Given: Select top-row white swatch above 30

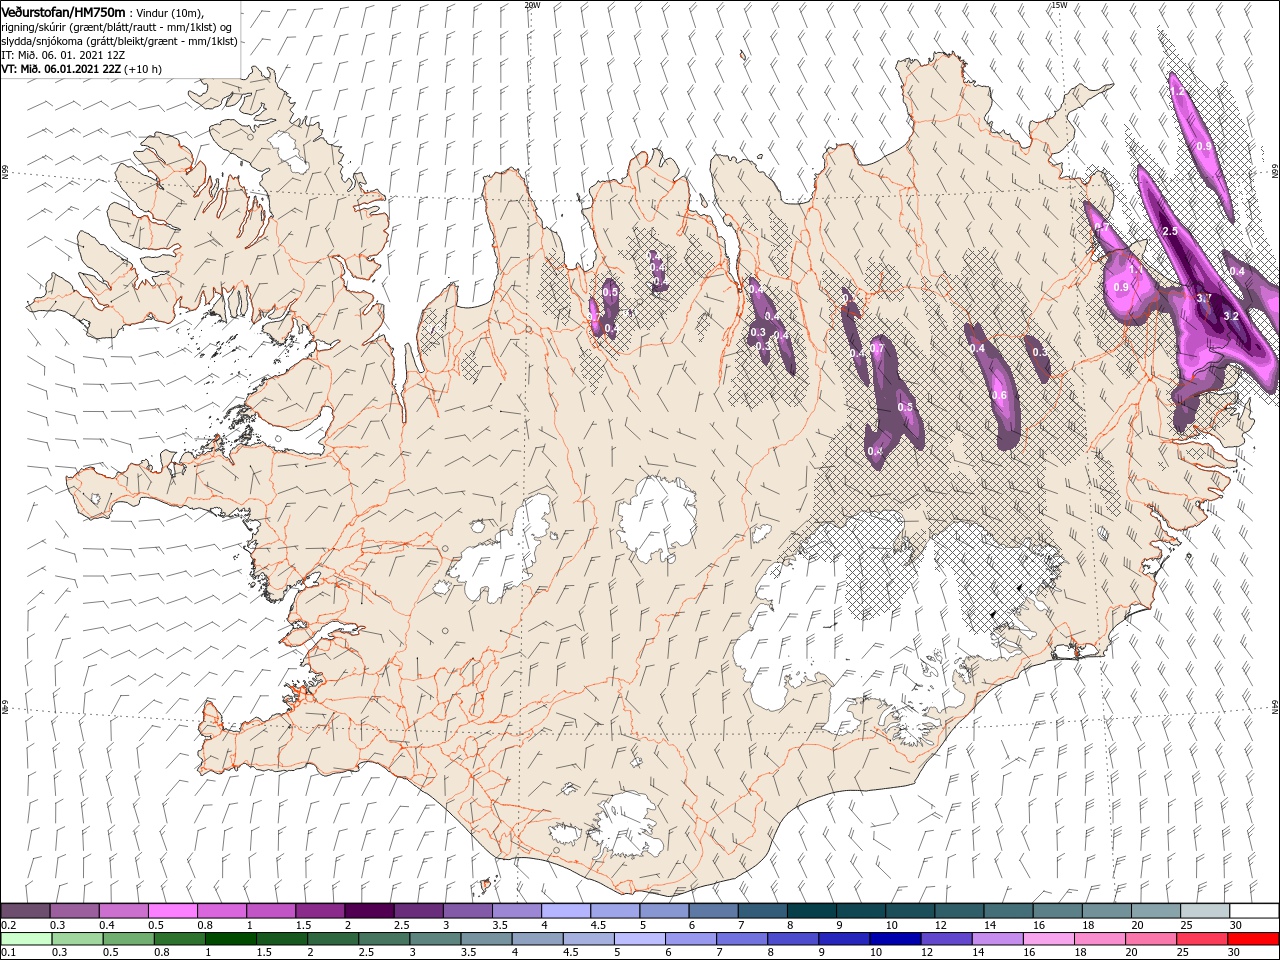Looking at the screenshot, I should (1255, 911).
